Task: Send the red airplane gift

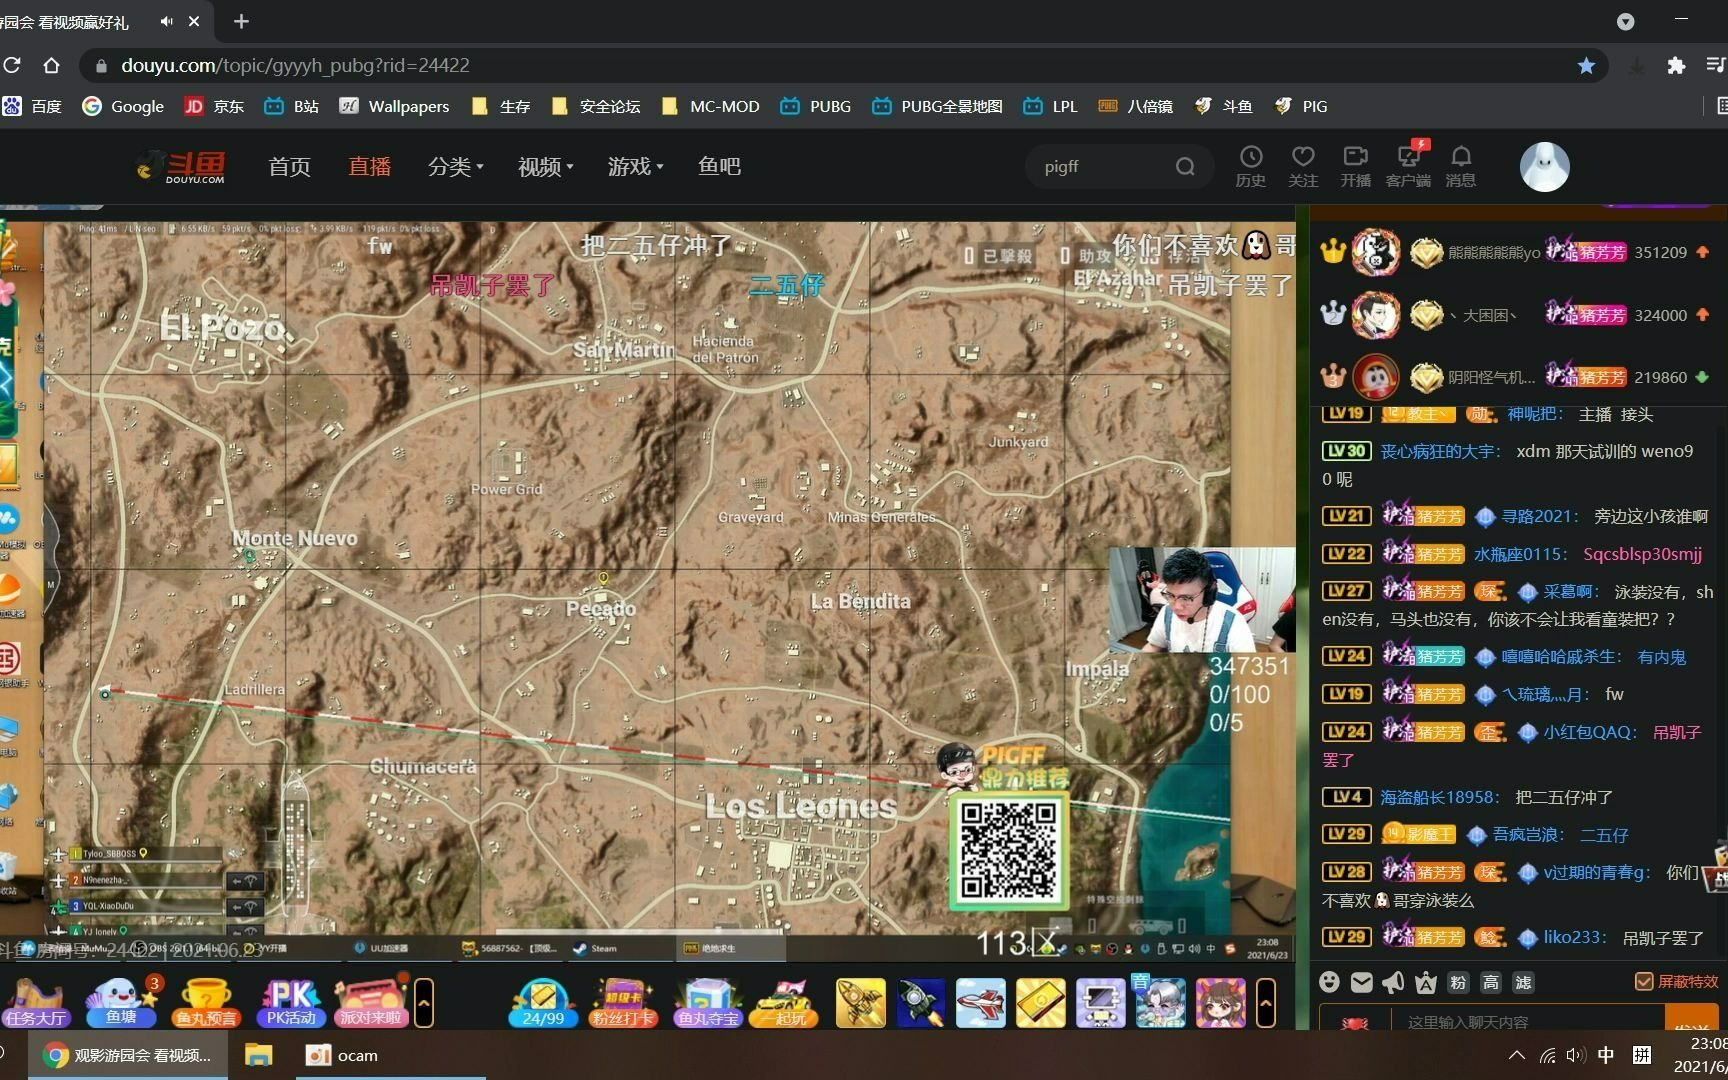Action: pos(980,1003)
